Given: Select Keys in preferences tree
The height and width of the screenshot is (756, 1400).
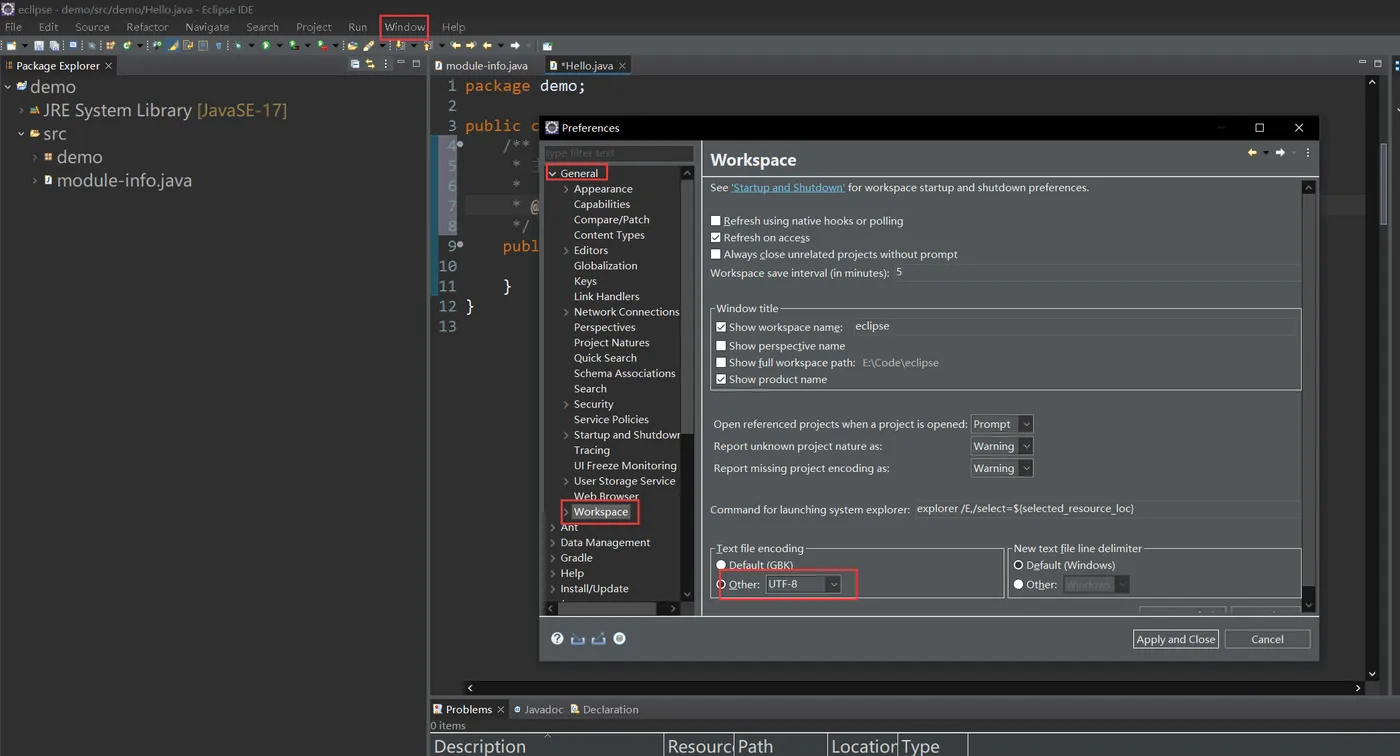Looking at the screenshot, I should pos(585,282).
